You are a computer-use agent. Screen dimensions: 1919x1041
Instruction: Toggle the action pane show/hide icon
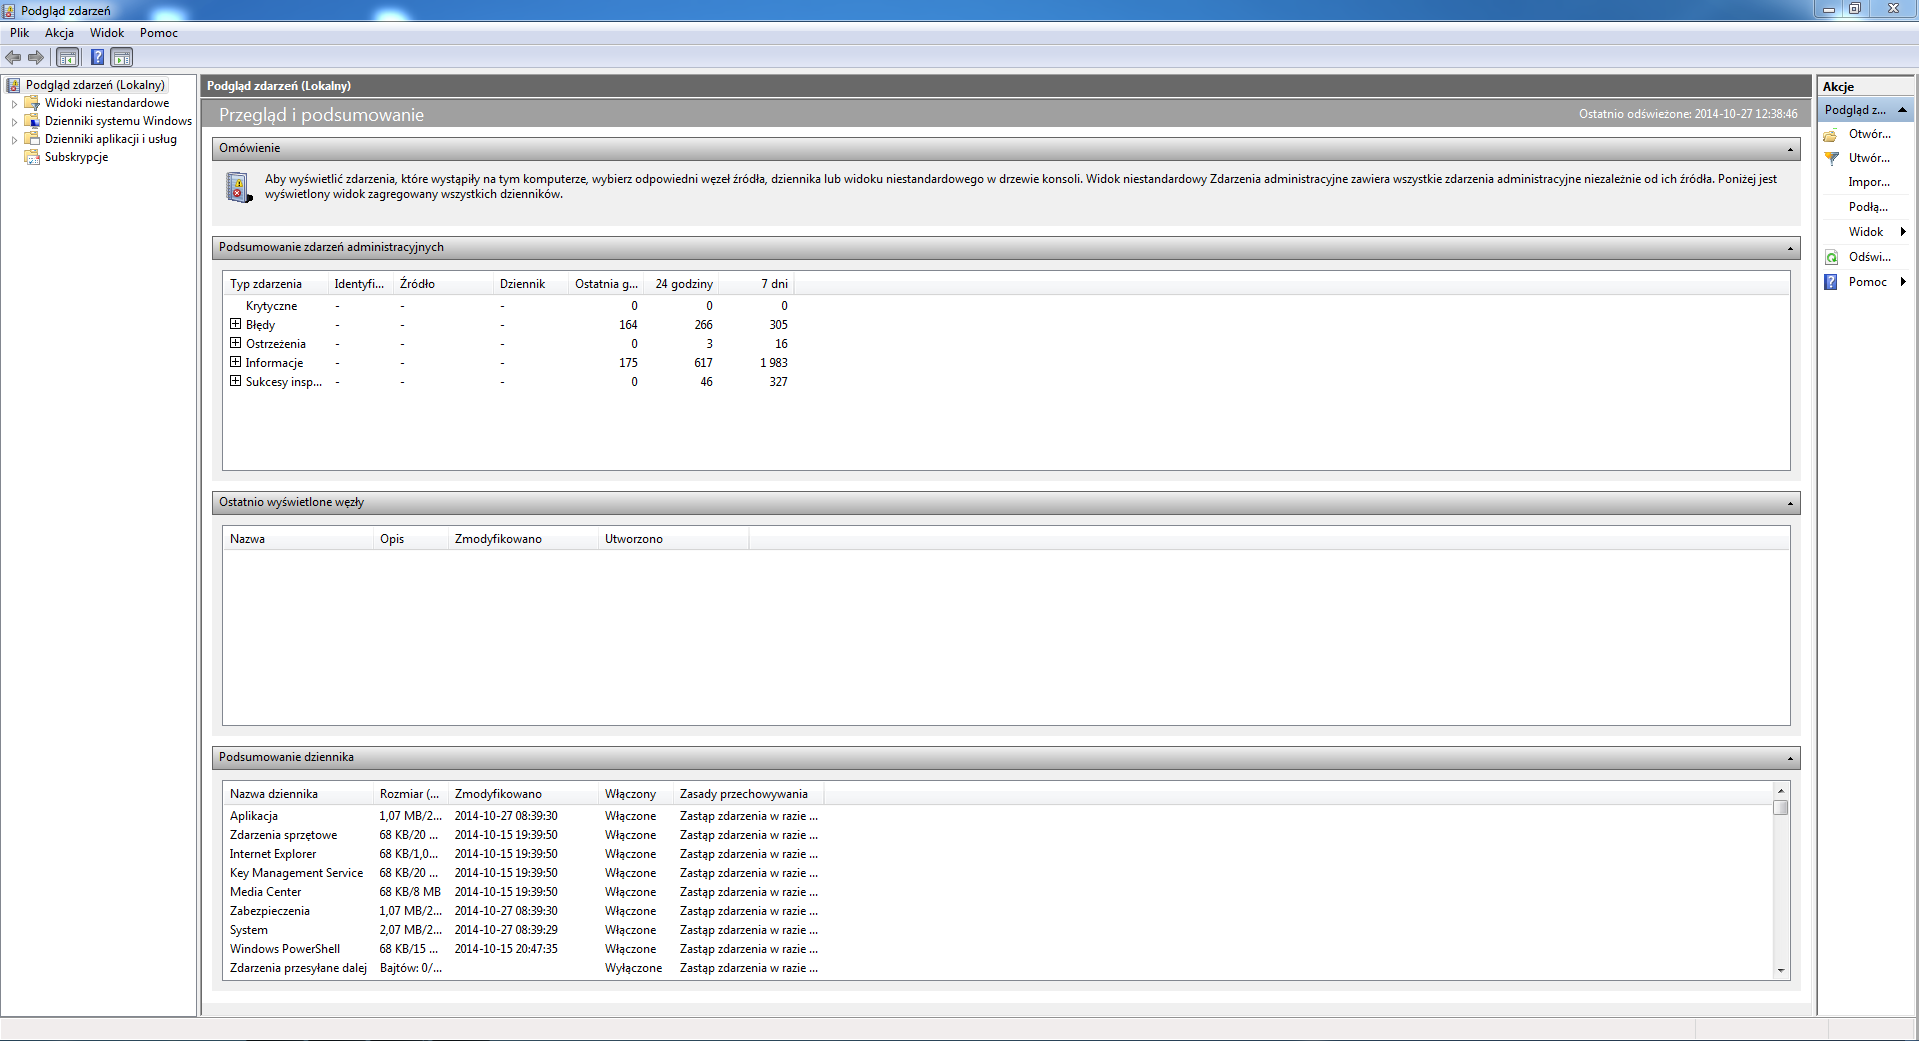(x=121, y=57)
